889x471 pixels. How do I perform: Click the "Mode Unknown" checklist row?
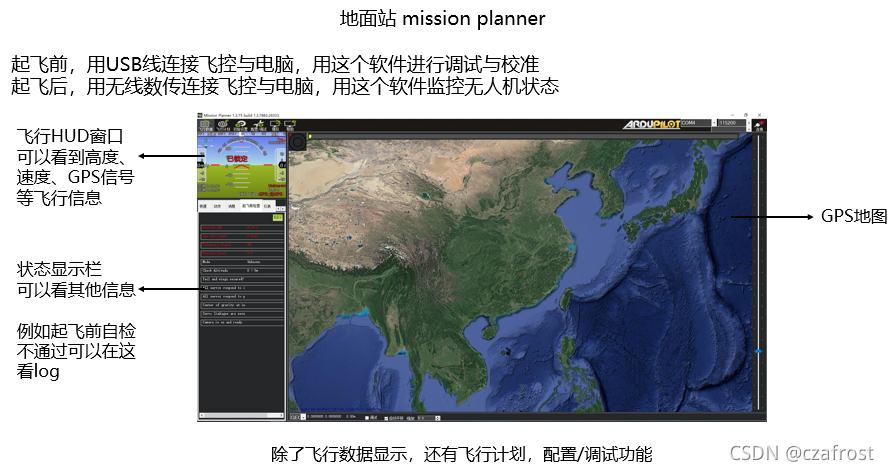tap(242, 262)
